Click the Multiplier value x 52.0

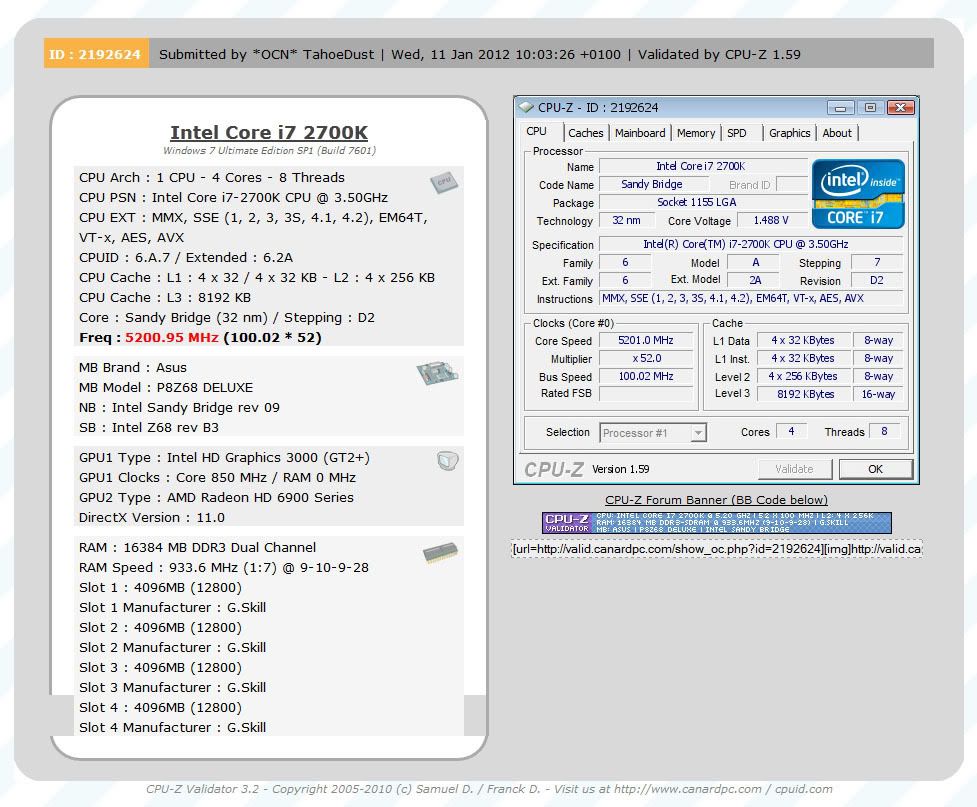[646, 358]
